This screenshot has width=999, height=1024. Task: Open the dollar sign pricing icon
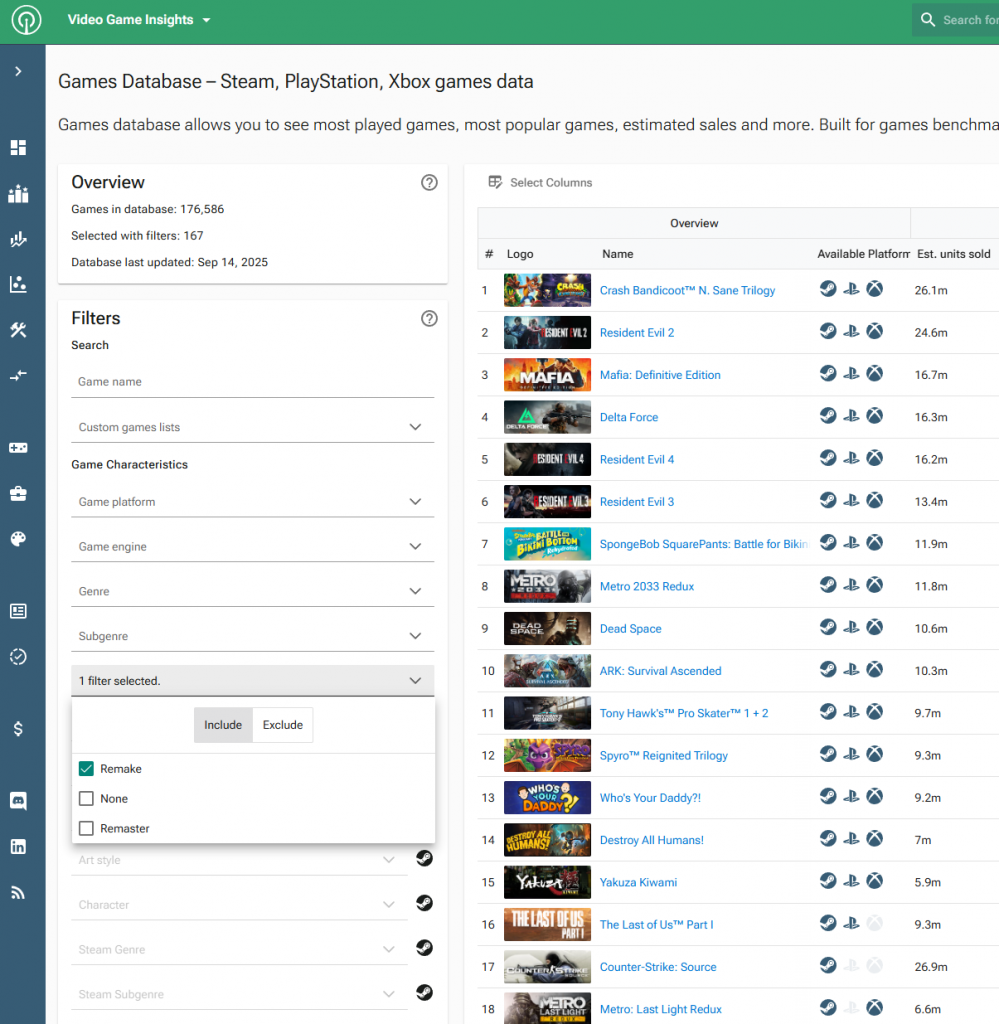tap(18, 728)
